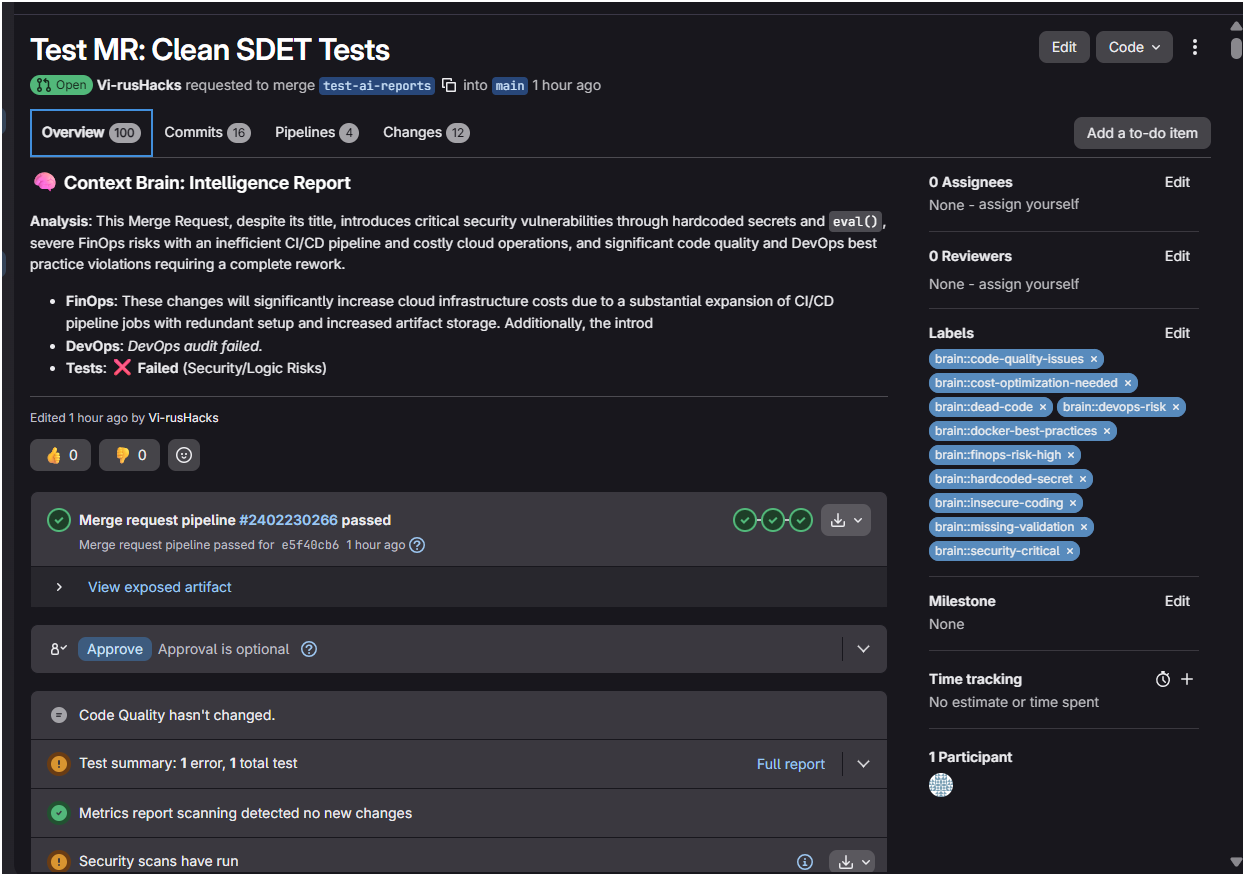Remove the brain::dead-code label
Image resolution: width=1245 pixels, height=876 pixels.
pos(1043,407)
